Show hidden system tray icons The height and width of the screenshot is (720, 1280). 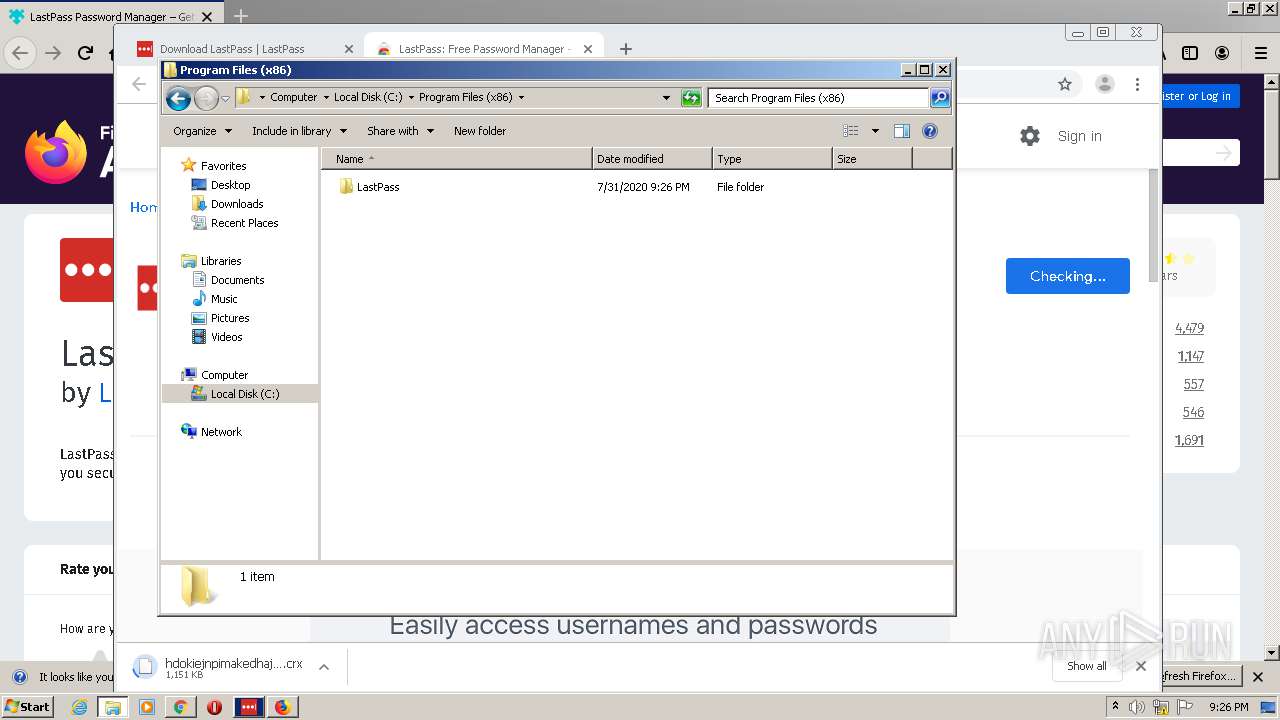click(x=1115, y=707)
